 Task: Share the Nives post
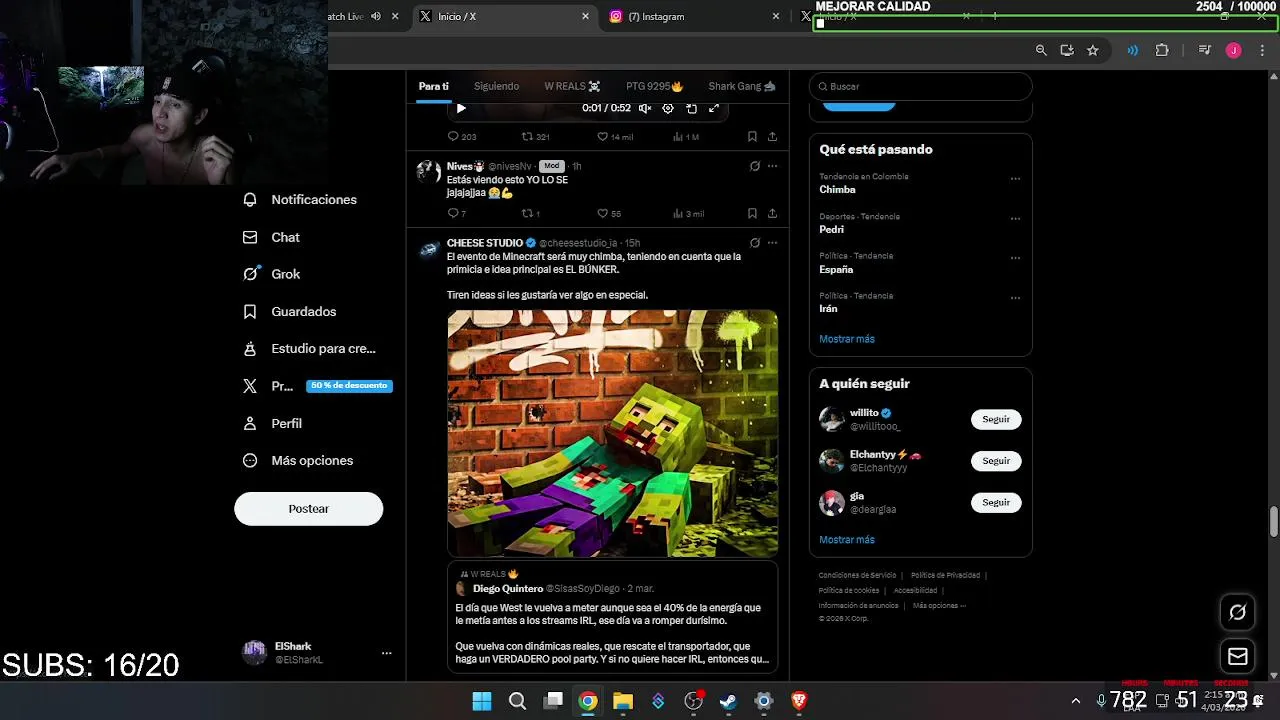[x=772, y=213]
